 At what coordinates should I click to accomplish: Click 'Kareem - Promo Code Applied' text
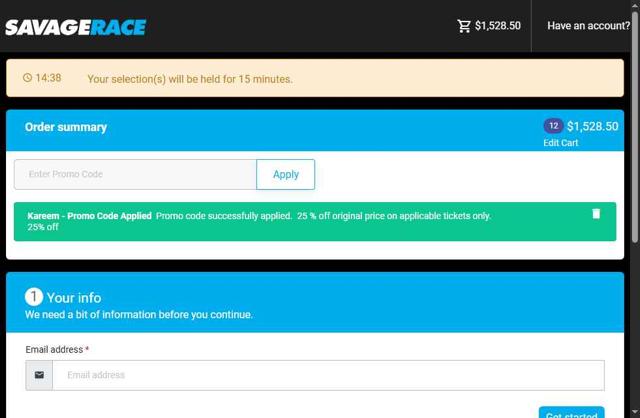pos(89,216)
